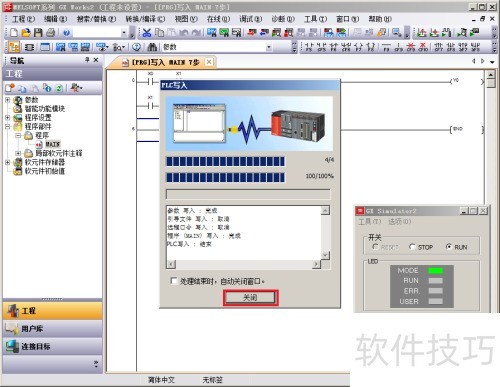
Task: Open the 选项 menu in GX Simulator2
Action: [399, 221]
